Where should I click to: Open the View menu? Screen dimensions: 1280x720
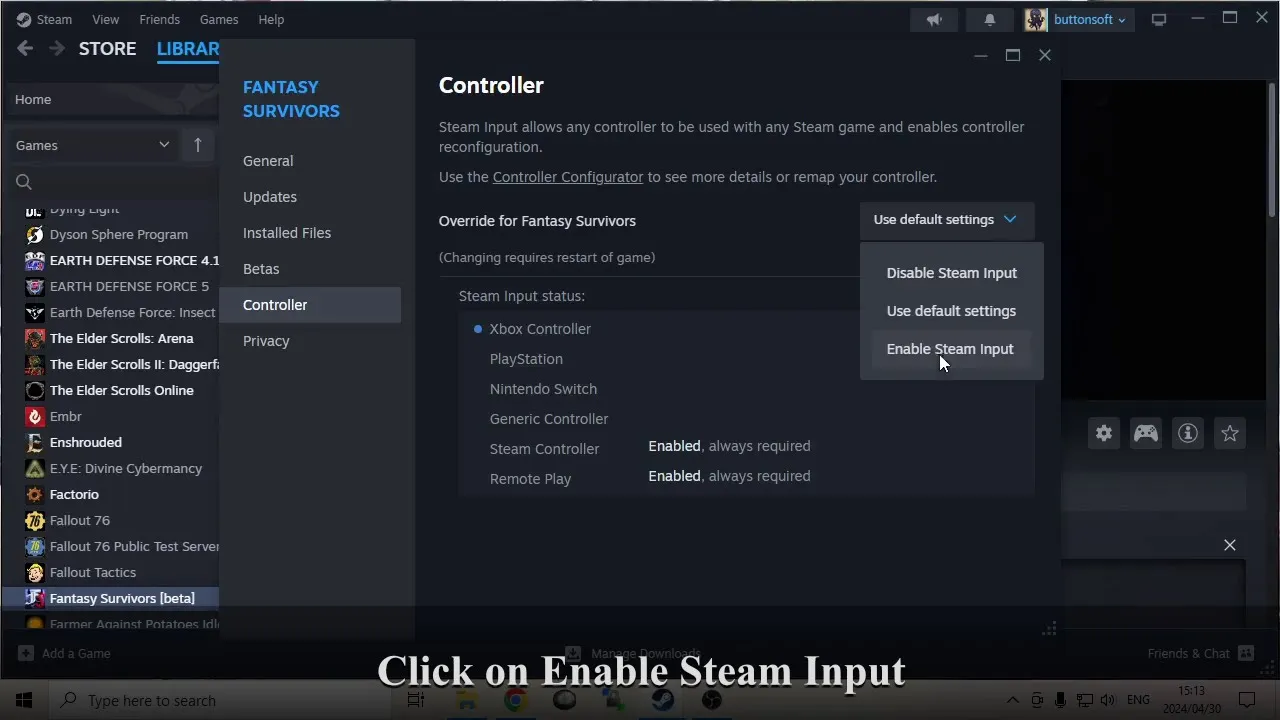(105, 19)
